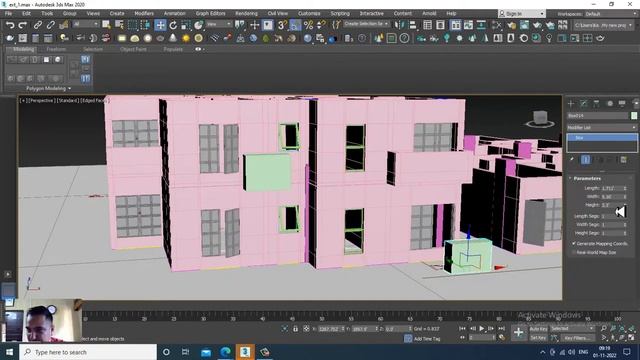The width and height of the screenshot is (640, 360).
Task: Click the Go to End playback button
Action: click(x=501, y=328)
